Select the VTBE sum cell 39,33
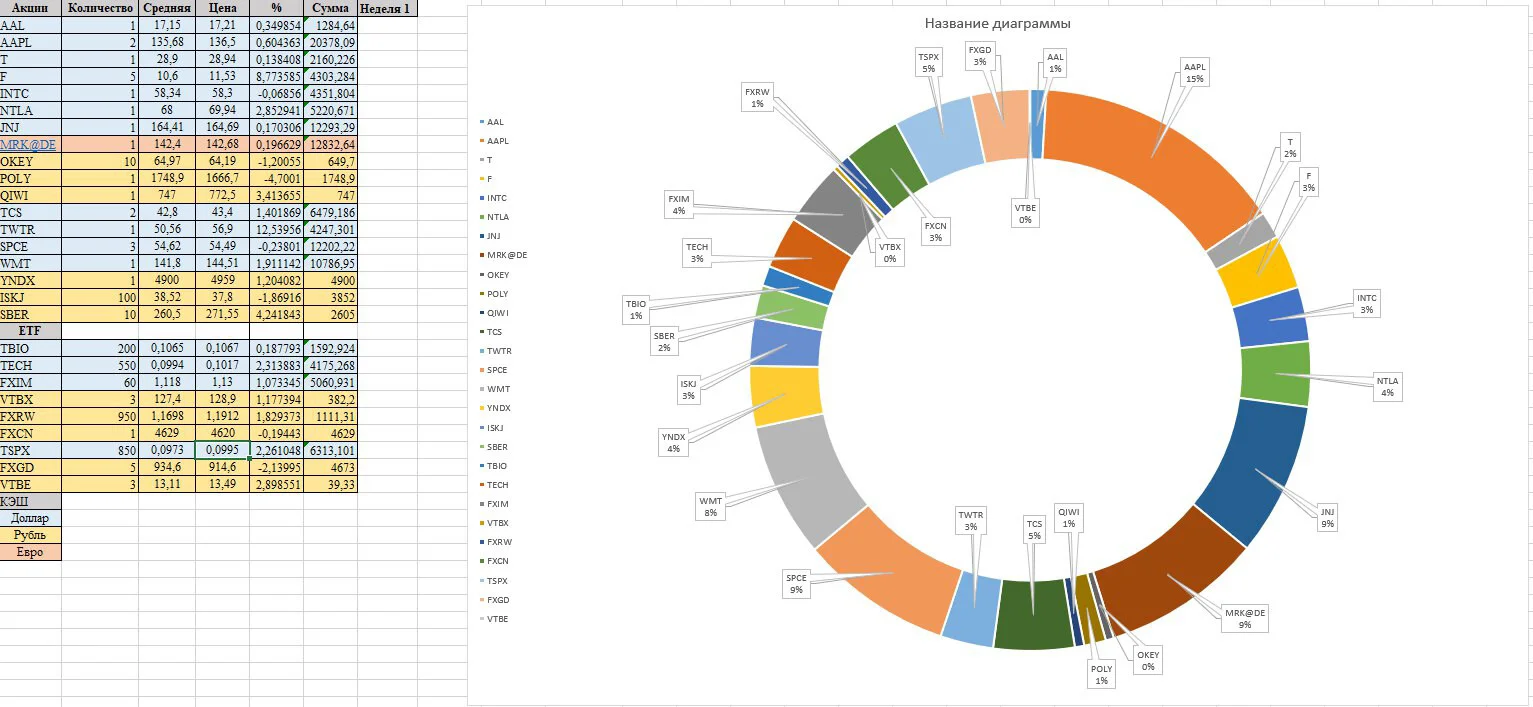This screenshot has width=1533, height=707. [330, 484]
